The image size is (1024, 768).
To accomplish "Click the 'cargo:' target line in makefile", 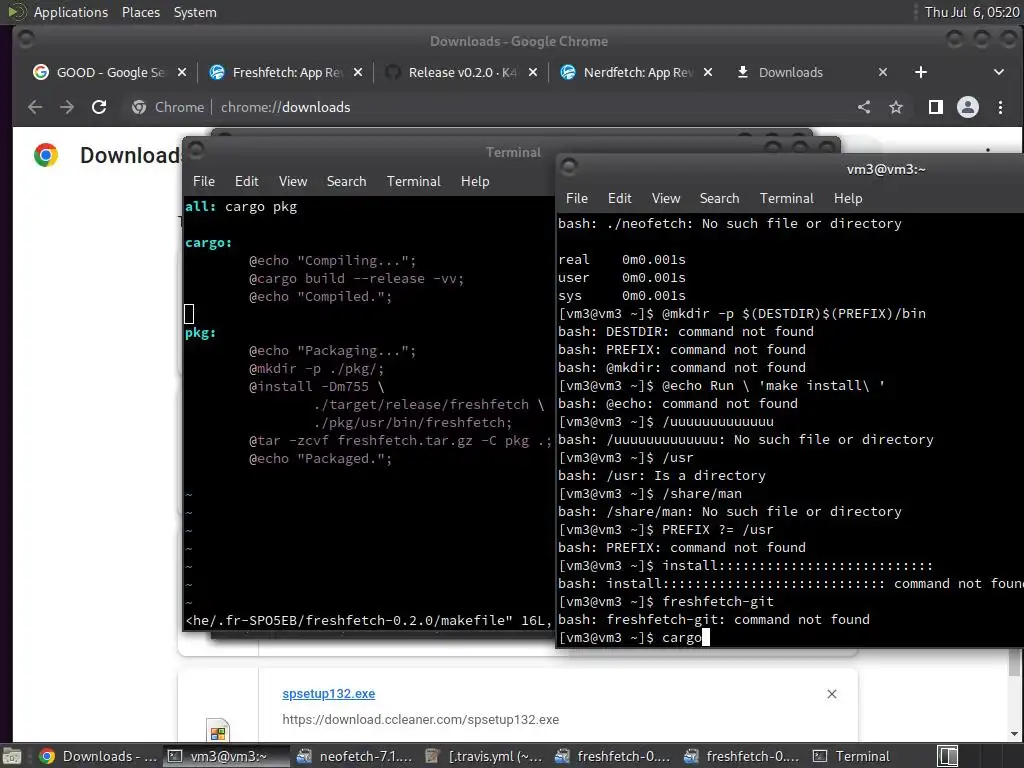I will pos(208,243).
